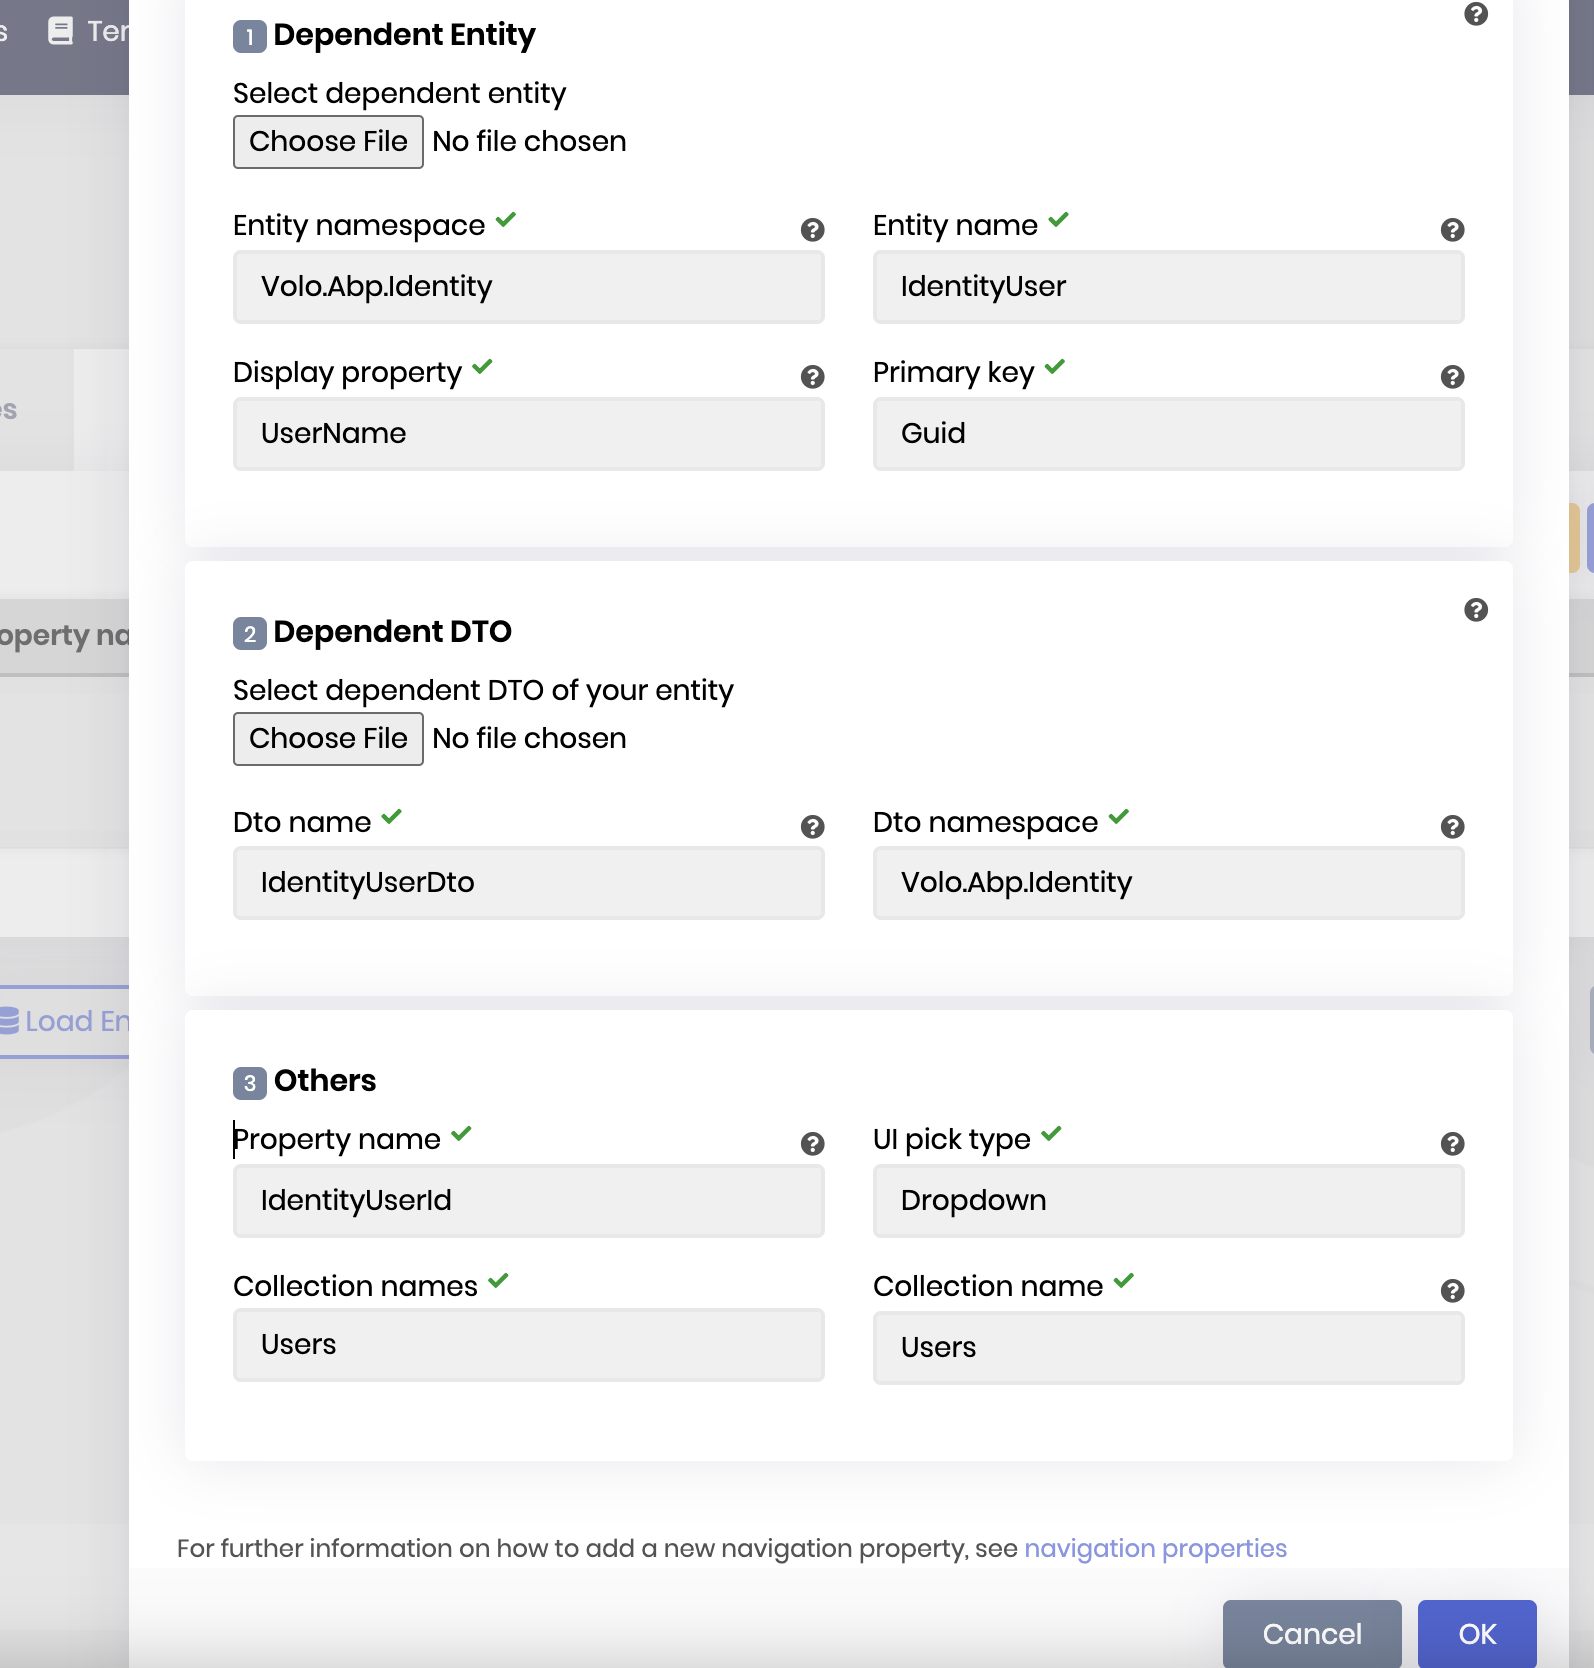Focus the Display property UserName field
Screen dimensions: 1594x1668
(528, 434)
